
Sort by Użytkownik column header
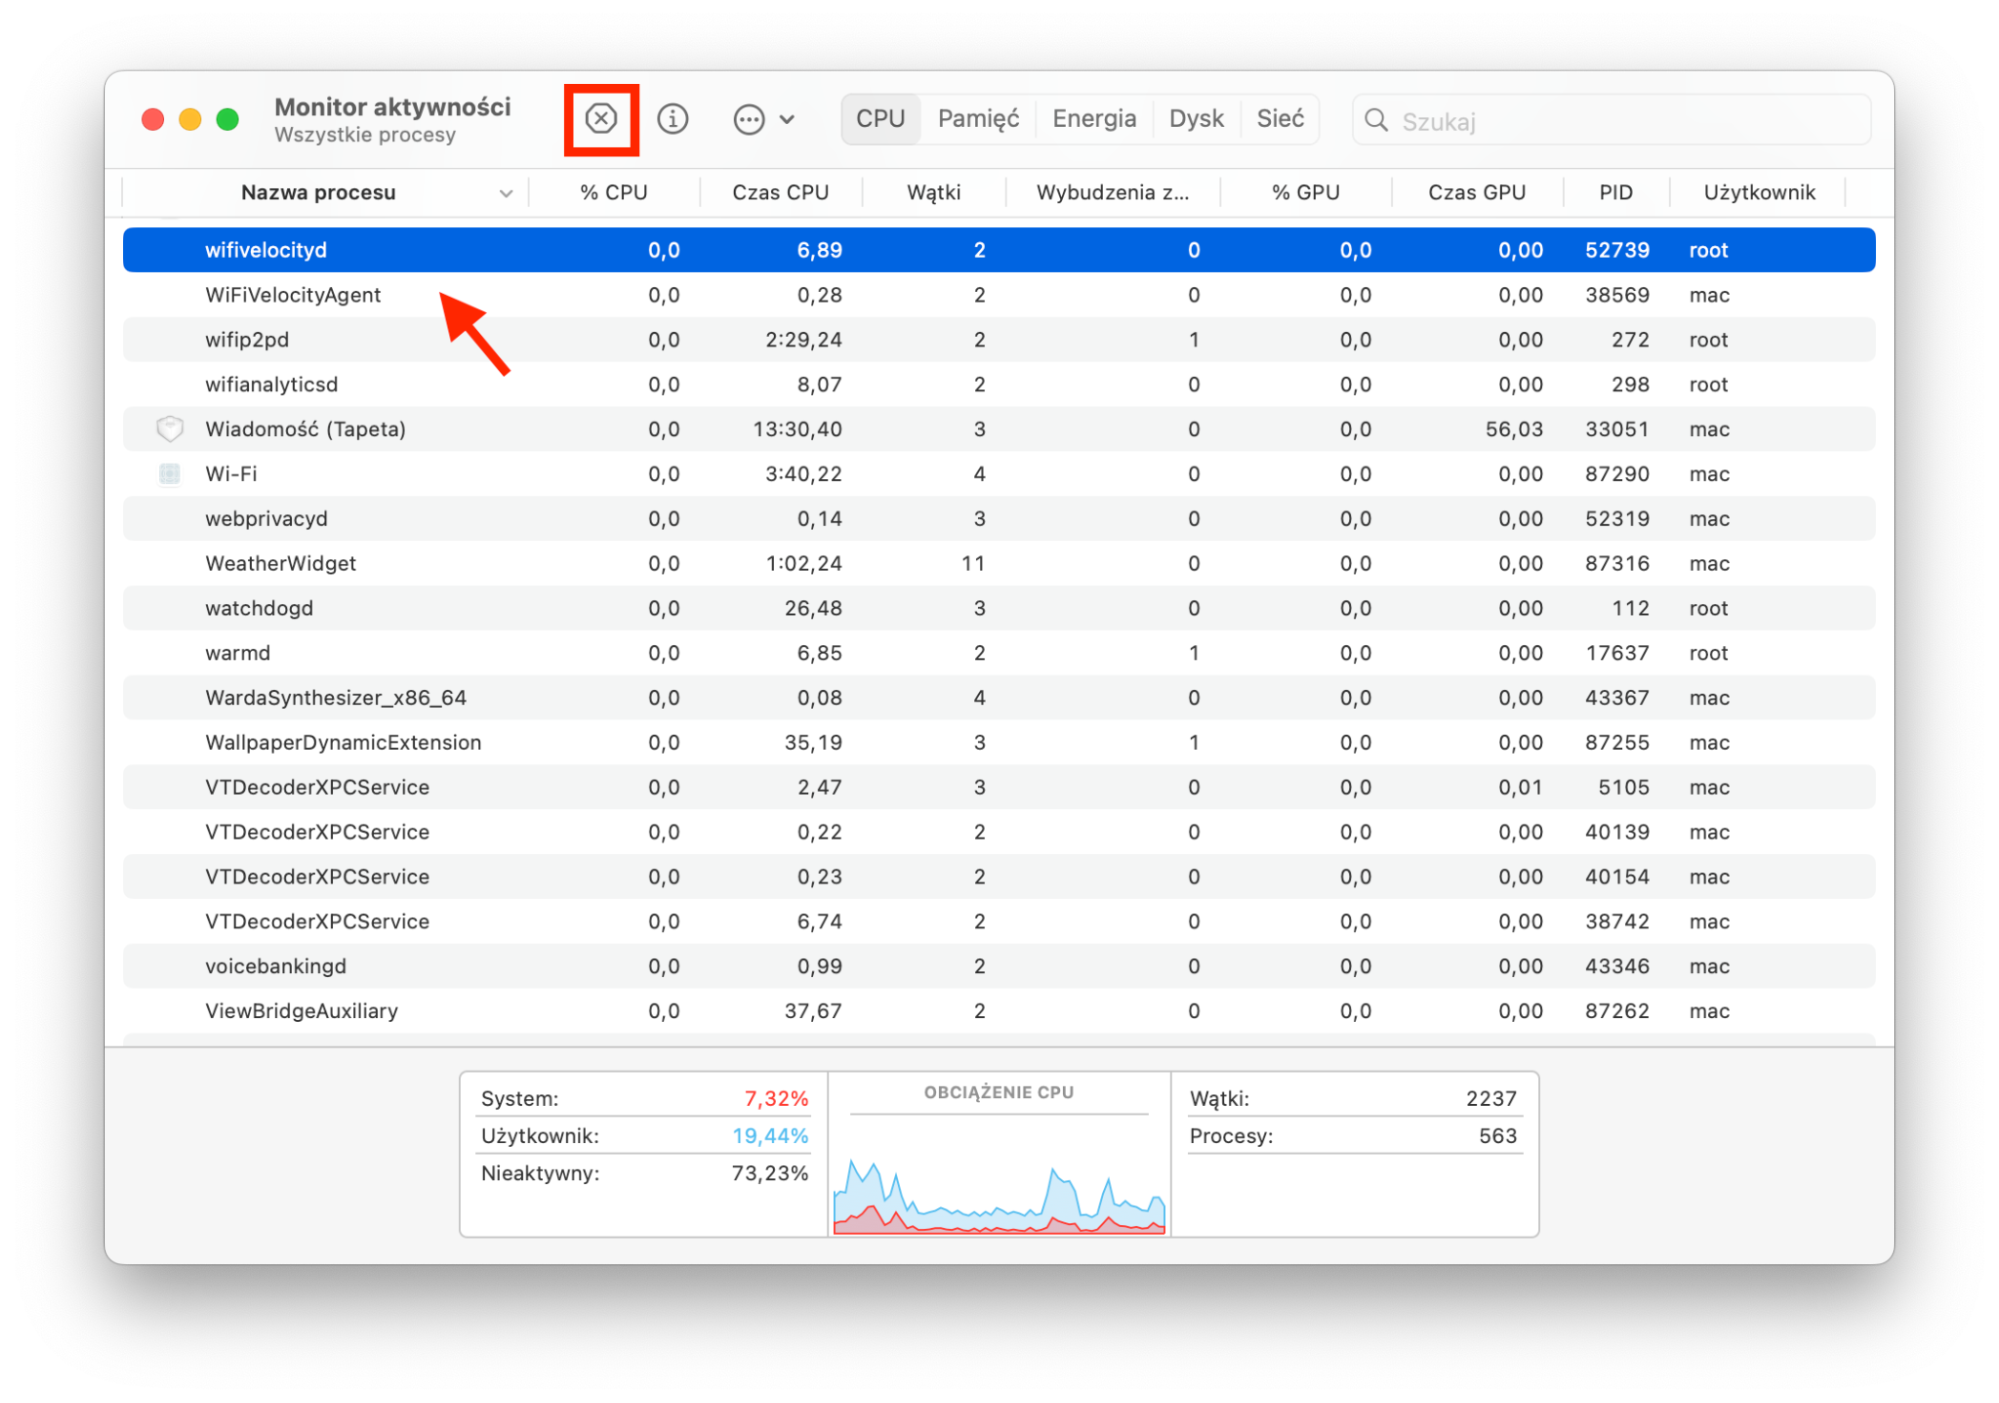(1759, 193)
